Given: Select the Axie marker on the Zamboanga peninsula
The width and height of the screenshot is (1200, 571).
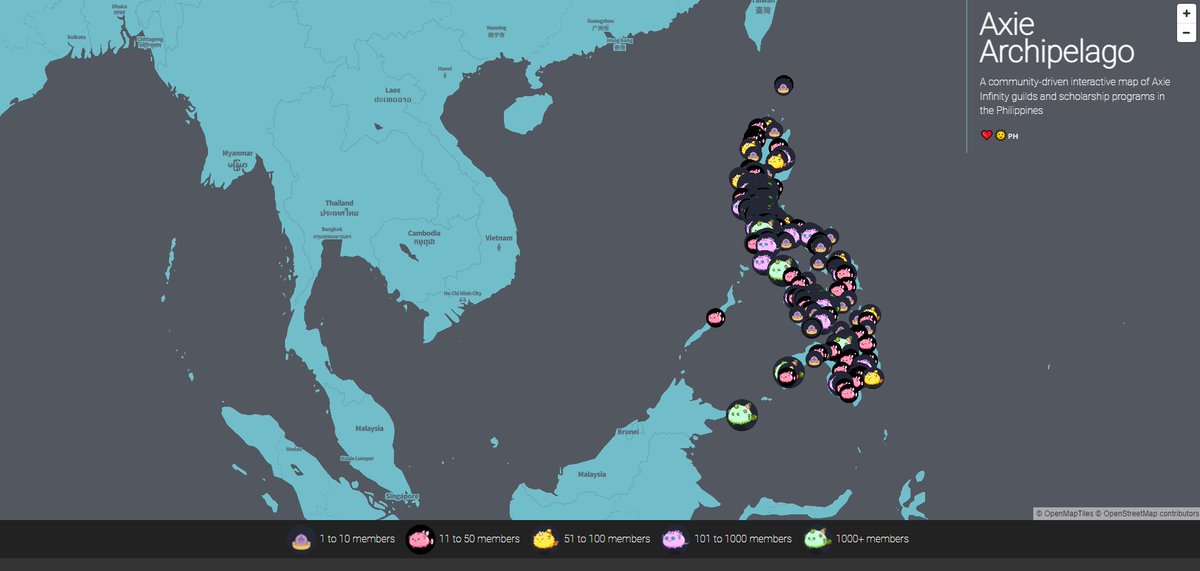Looking at the screenshot, I should tap(789, 373).
